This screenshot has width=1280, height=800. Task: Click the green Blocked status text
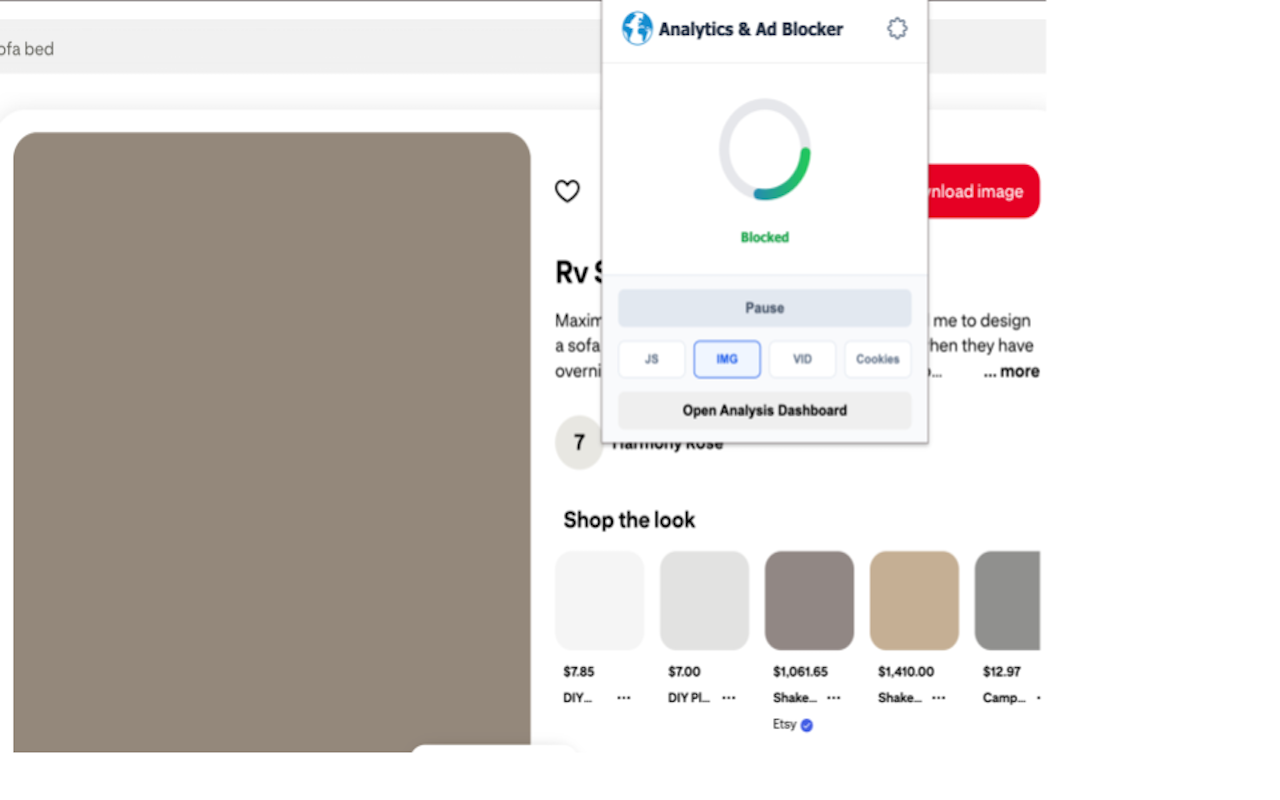765,237
